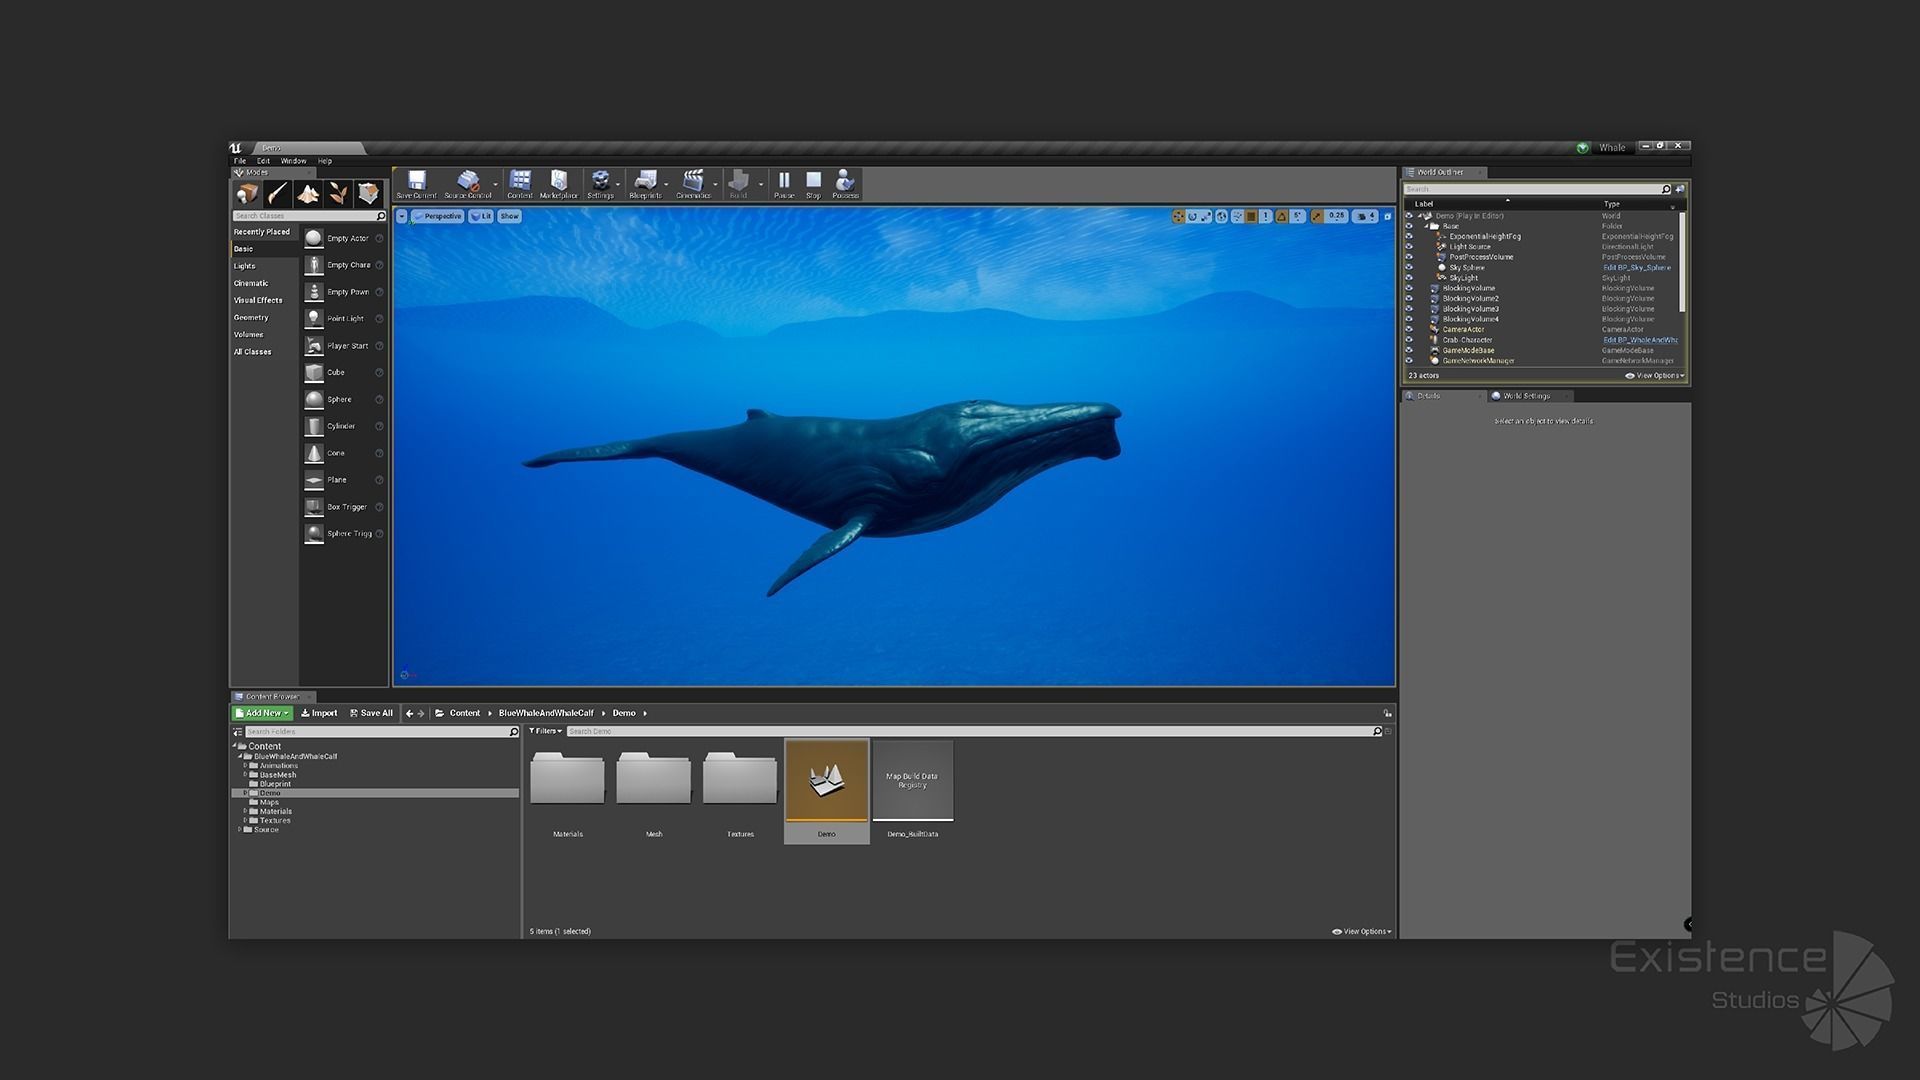Go back in Content Browser history
This screenshot has width=1920, height=1080.
[409, 713]
